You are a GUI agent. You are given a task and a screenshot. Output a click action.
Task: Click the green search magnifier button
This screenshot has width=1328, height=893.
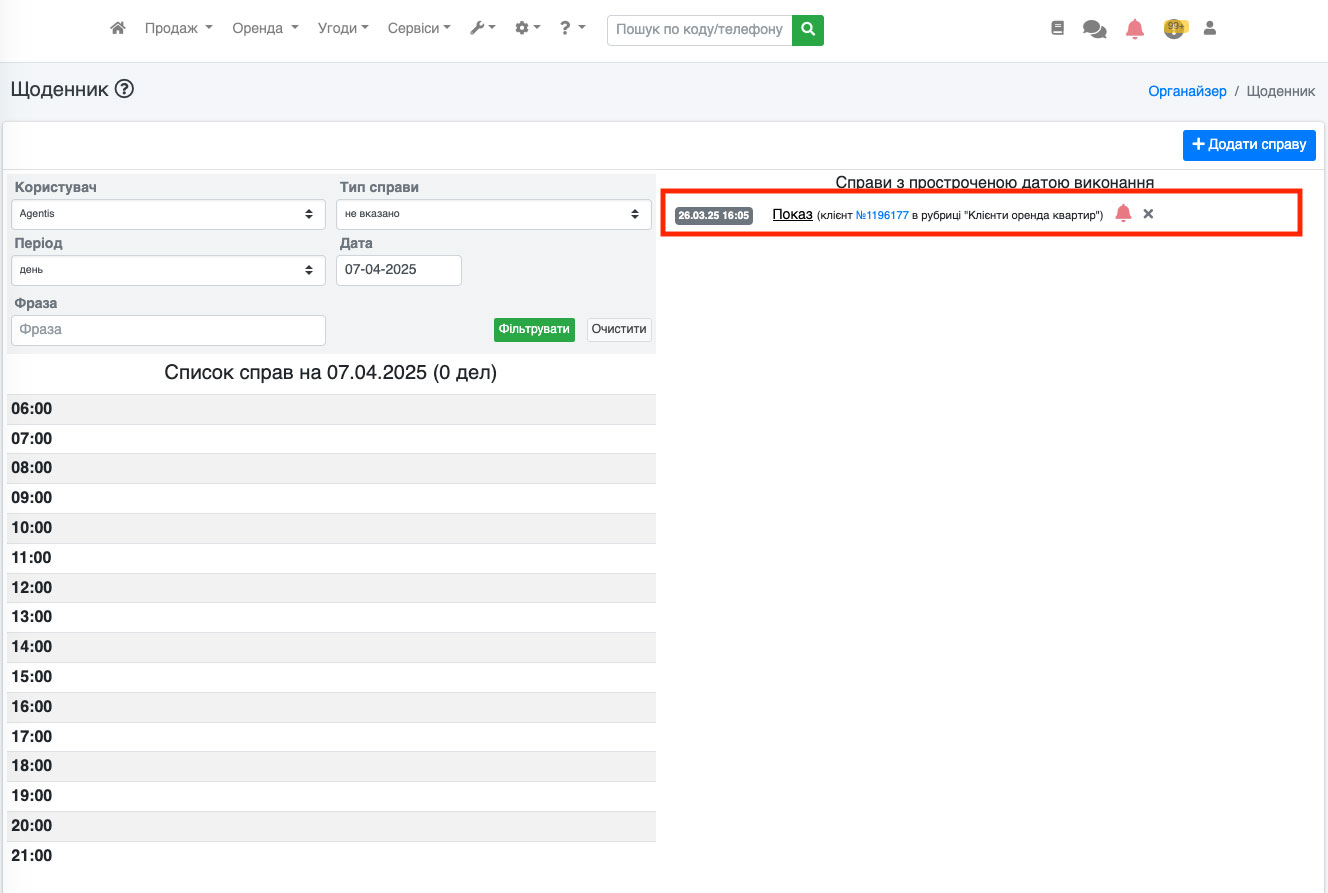[x=808, y=30]
